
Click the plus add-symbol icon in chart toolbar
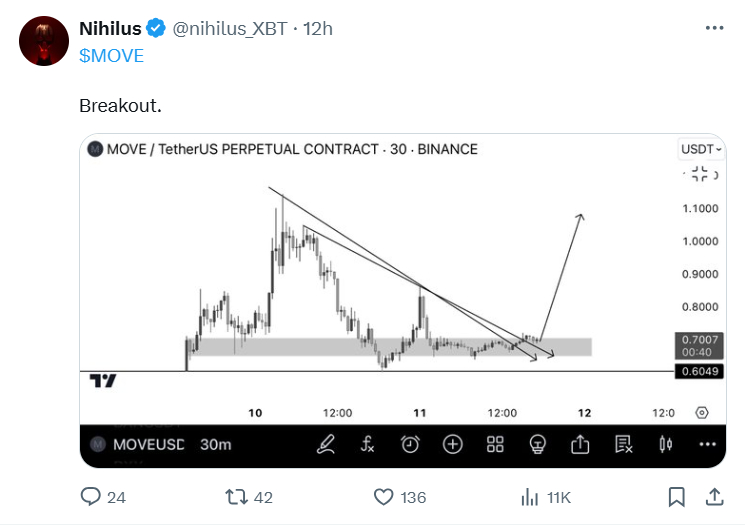pyautogui.click(x=452, y=444)
